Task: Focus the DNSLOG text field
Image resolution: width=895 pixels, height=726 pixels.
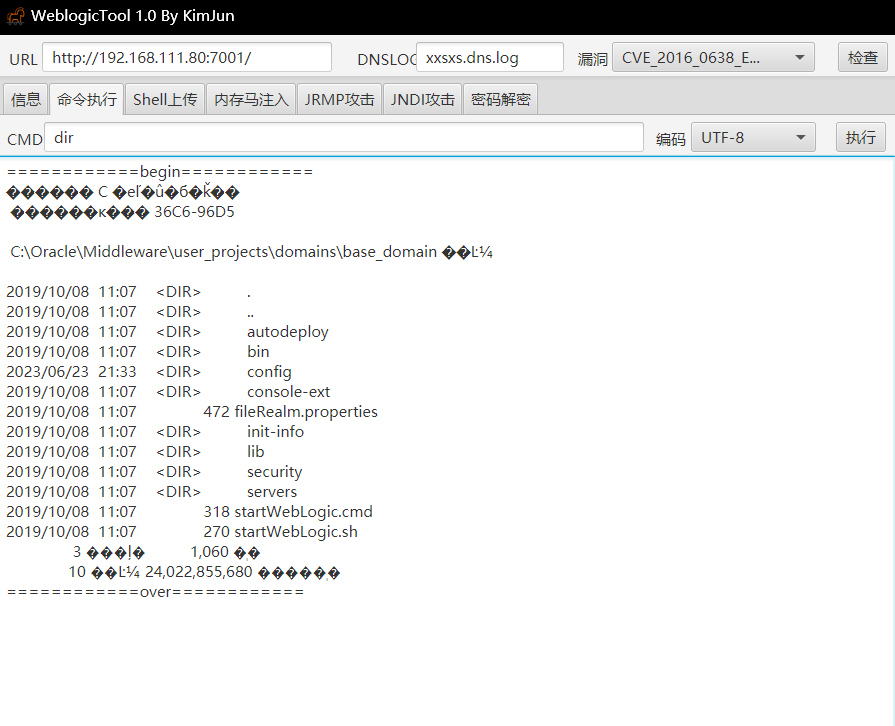Action: pos(490,58)
